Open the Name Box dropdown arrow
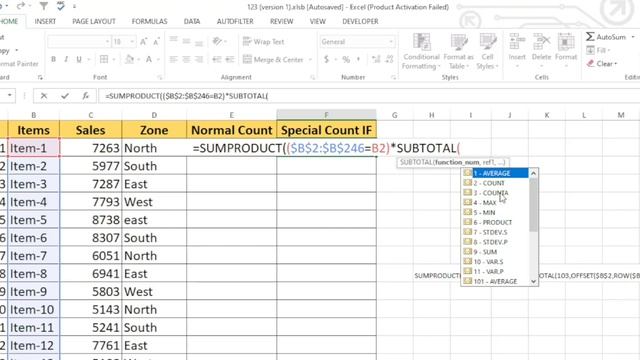Image resolution: width=640 pixels, height=360 pixels. point(9,96)
